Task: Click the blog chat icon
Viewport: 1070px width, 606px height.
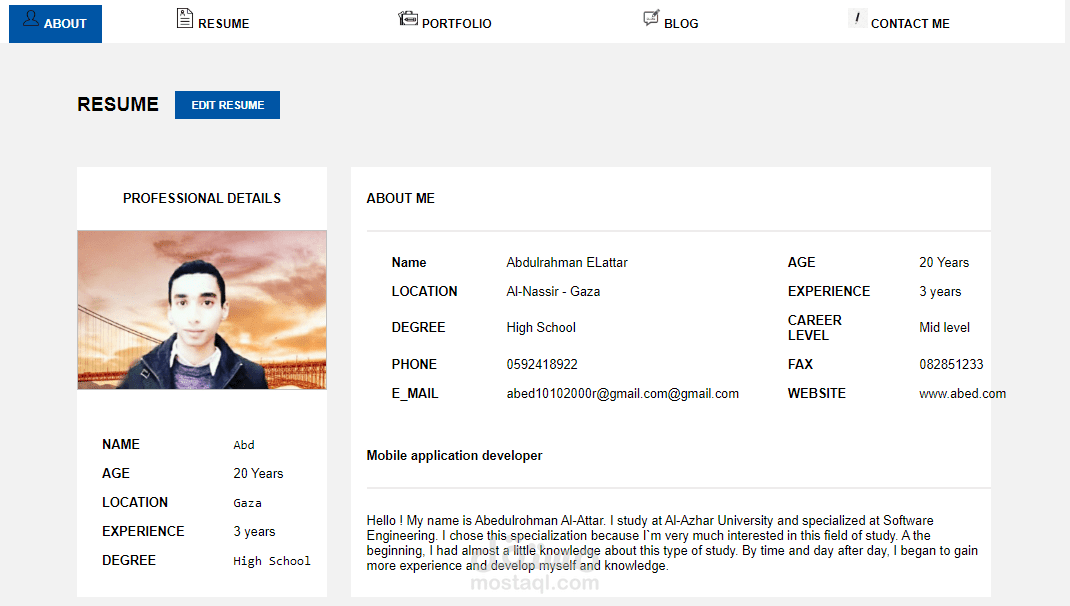Action: pos(652,18)
